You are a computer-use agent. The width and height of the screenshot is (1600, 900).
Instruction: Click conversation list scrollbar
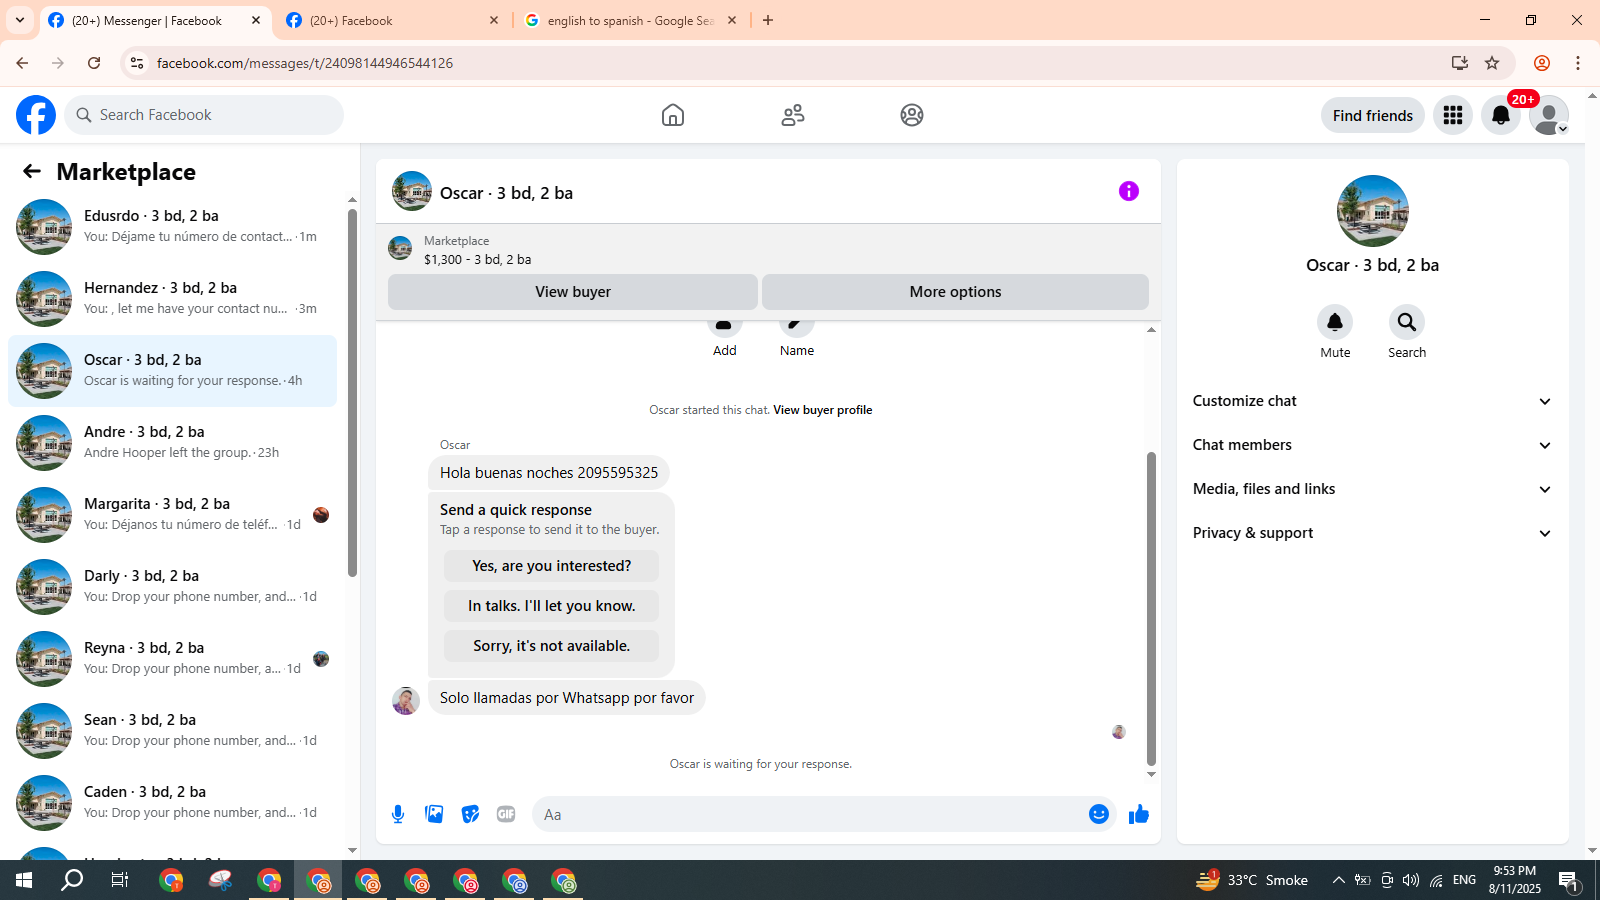(352, 392)
